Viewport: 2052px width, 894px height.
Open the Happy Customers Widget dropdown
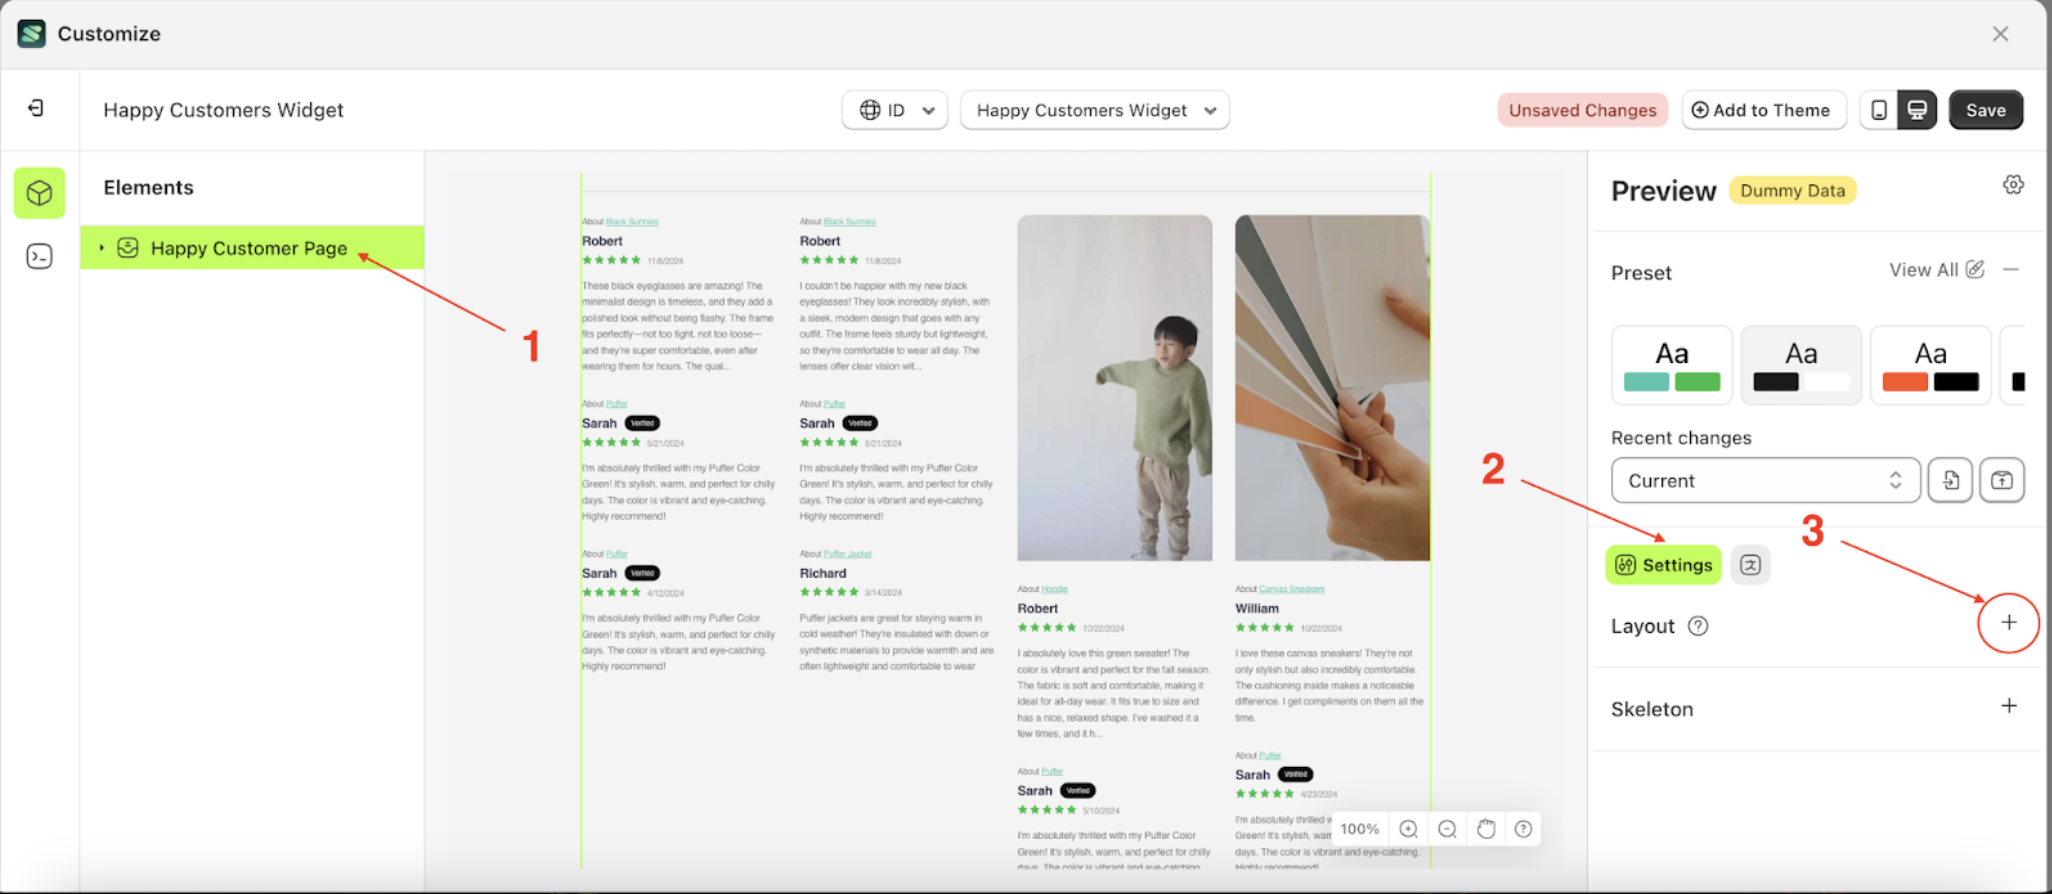pyautogui.click(x=1095, y=110)
